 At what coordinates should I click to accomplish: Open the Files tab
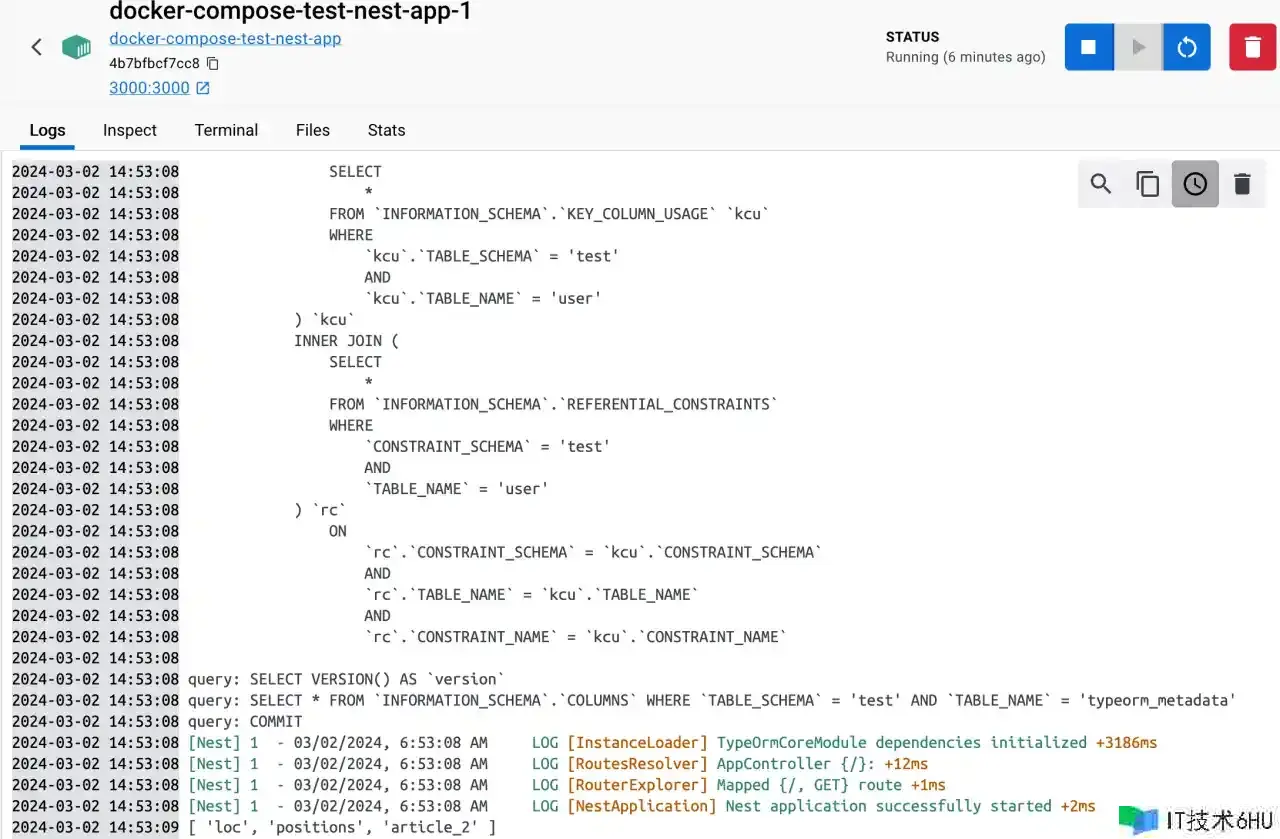(x=313, y=130)
